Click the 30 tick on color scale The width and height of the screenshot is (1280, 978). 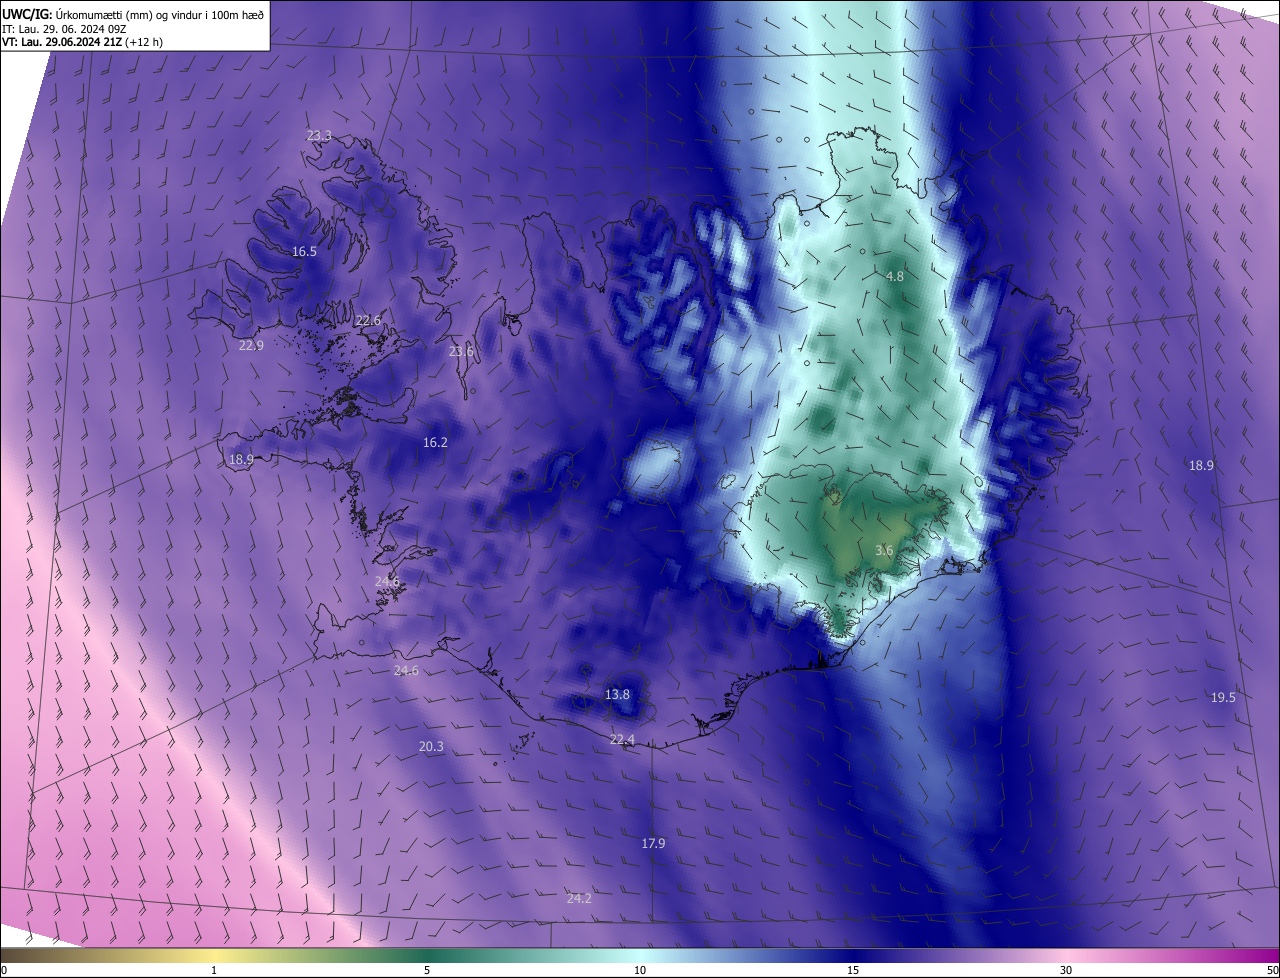point(1066,970)
